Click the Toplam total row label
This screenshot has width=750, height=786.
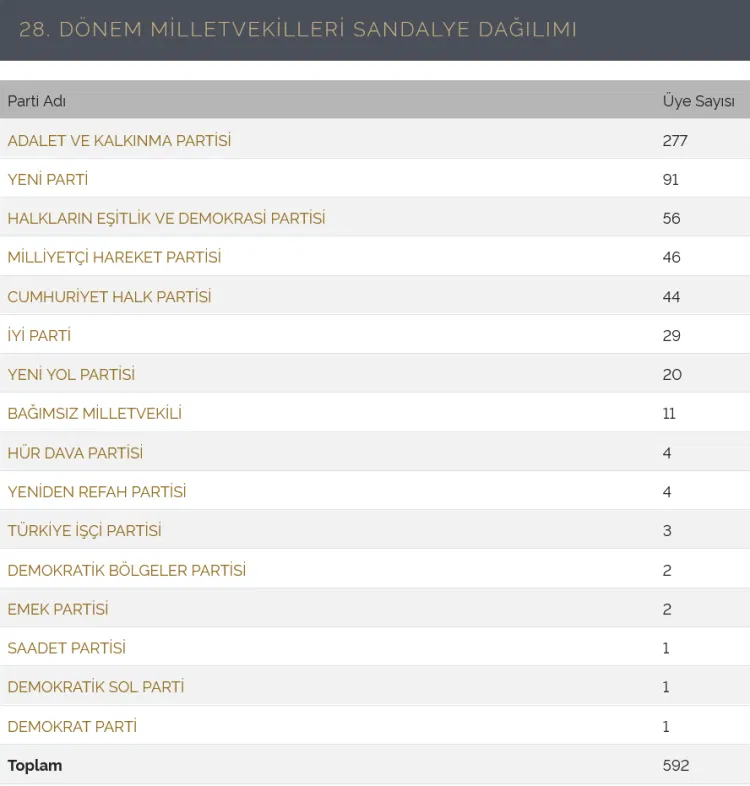35,766
